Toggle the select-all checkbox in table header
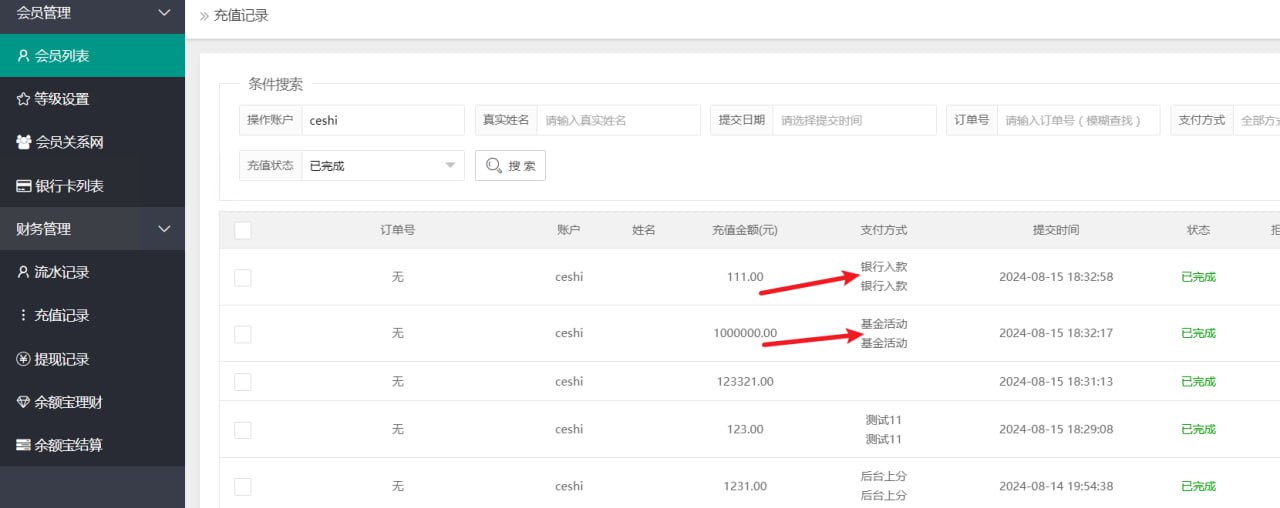 click(243, 230)
